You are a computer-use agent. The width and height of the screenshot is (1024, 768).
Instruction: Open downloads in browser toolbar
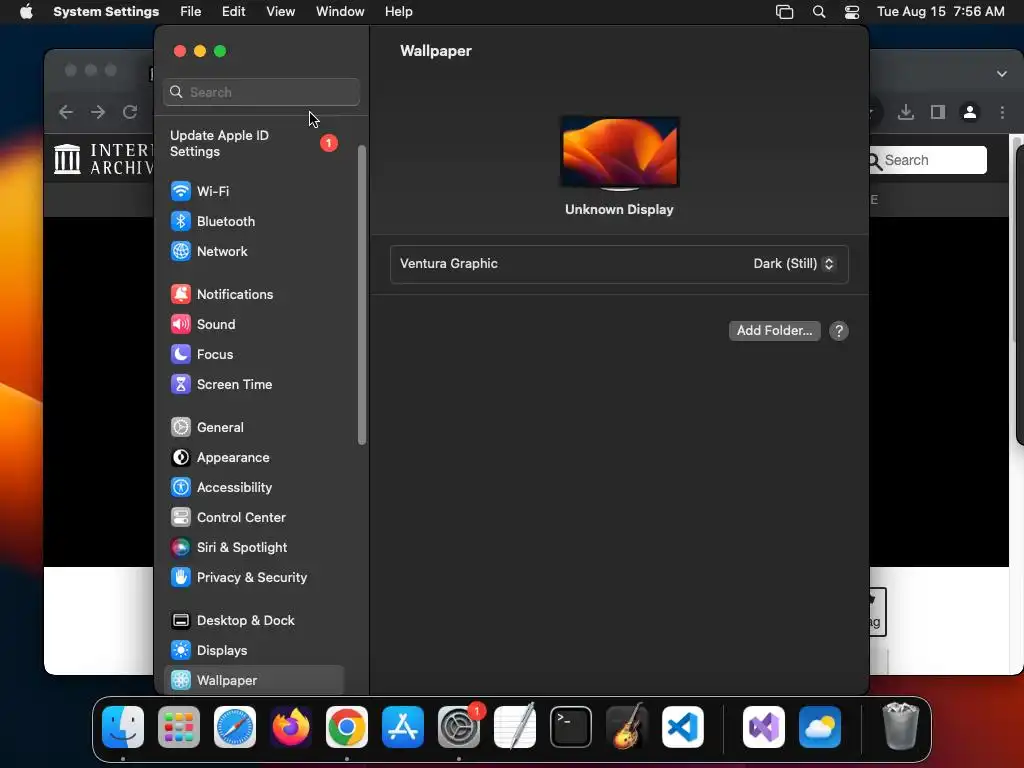tap(906, 112)
